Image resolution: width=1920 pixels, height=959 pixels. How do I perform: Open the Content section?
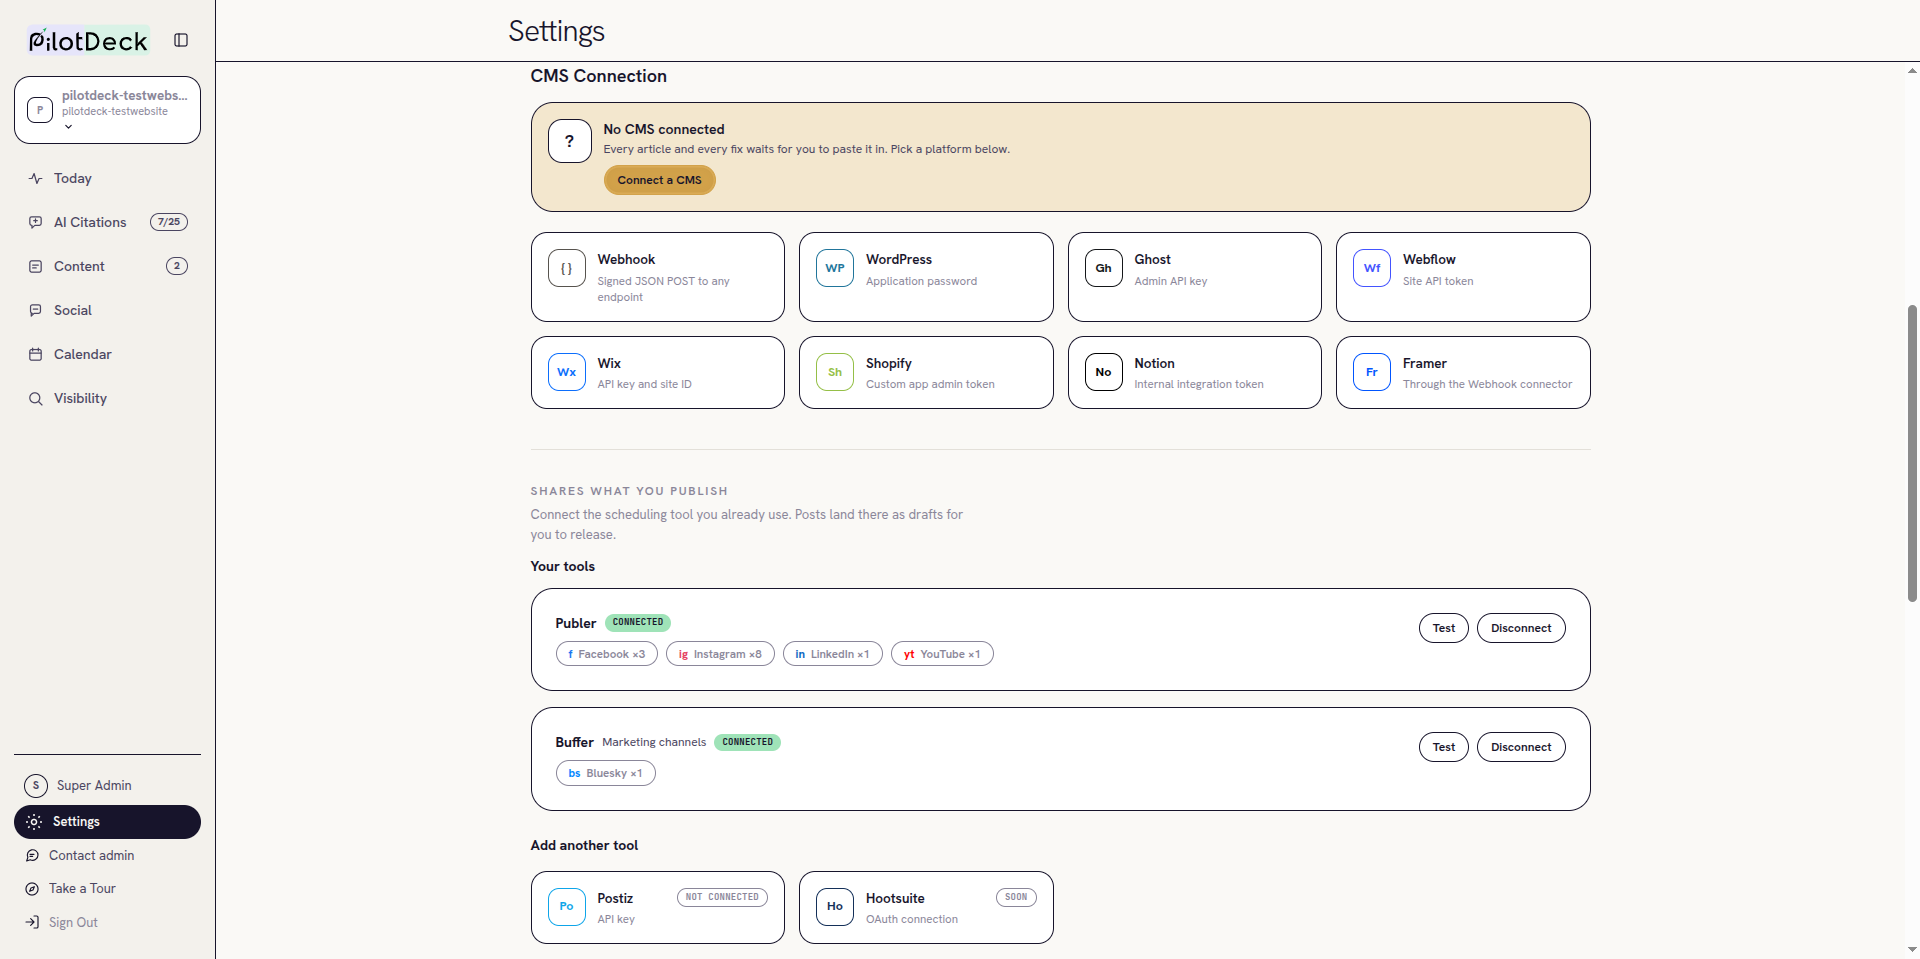107,266
